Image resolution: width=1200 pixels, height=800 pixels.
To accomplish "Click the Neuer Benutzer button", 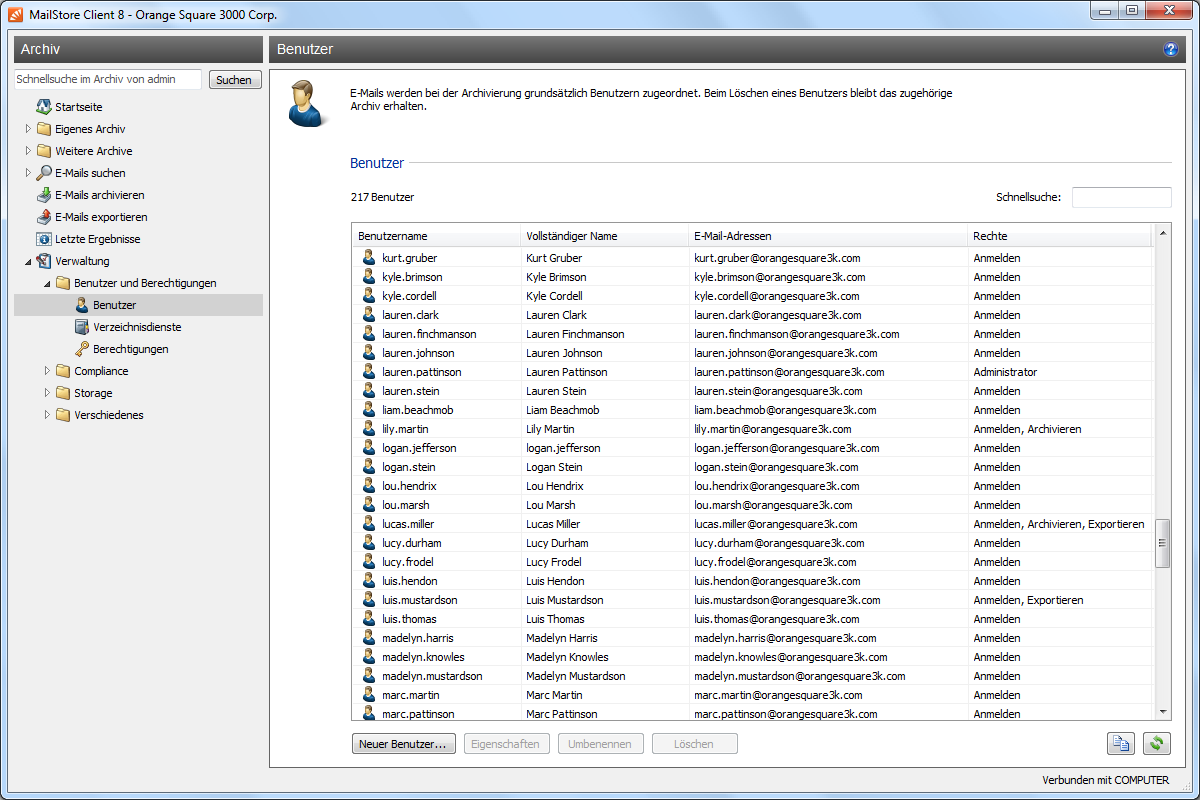I will [404, 744].
